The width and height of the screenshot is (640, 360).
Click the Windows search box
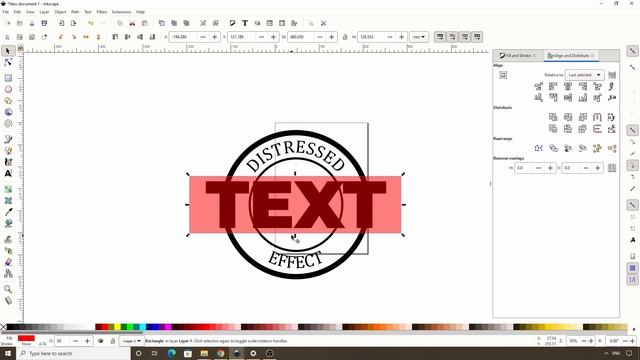[73, 353]
